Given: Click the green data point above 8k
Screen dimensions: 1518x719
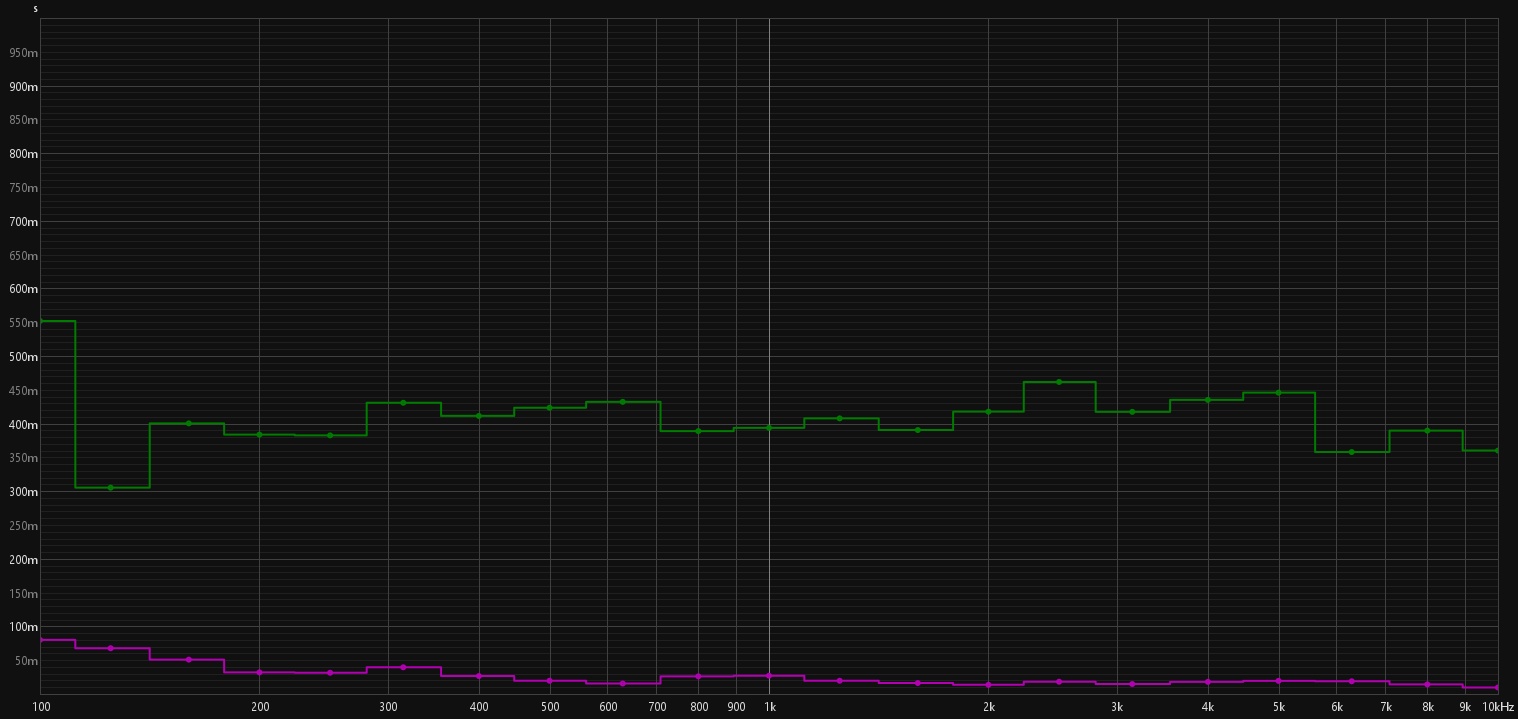Looking at the screenshot, I should (x=1427, y=431).
